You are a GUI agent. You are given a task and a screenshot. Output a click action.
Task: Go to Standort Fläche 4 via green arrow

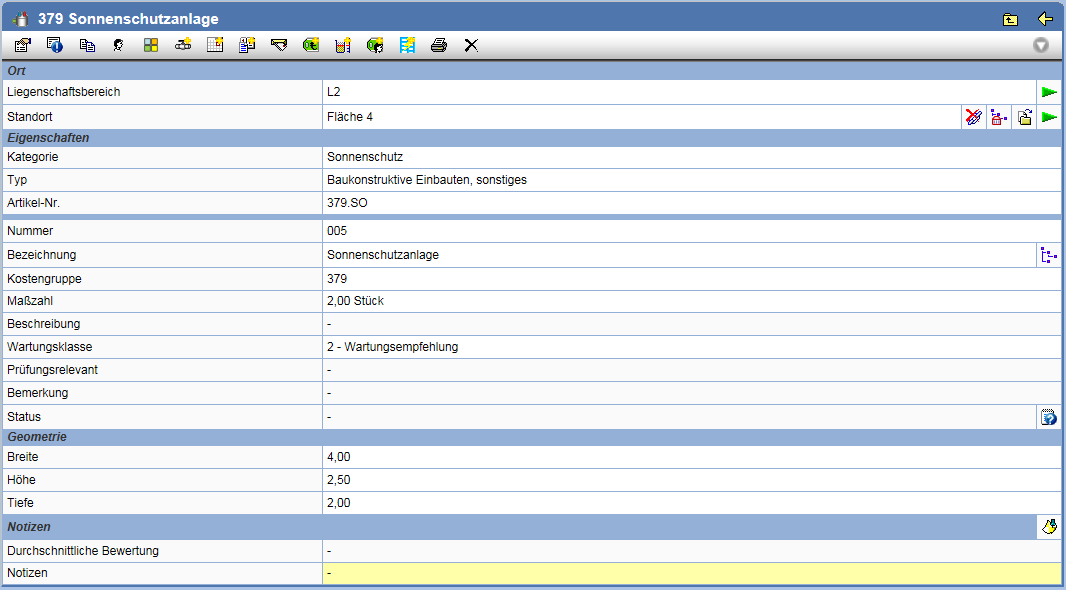click(x=1049, y=118)
